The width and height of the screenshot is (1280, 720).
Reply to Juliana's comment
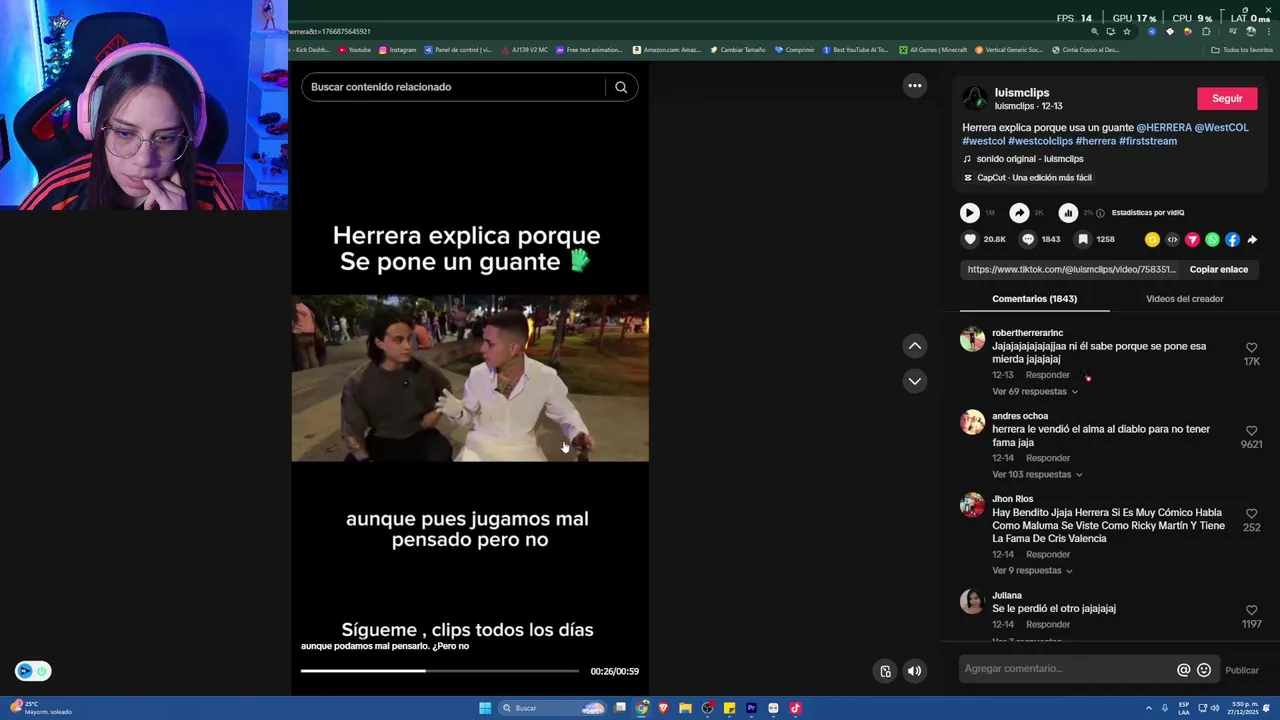(x=1047, y=624)
